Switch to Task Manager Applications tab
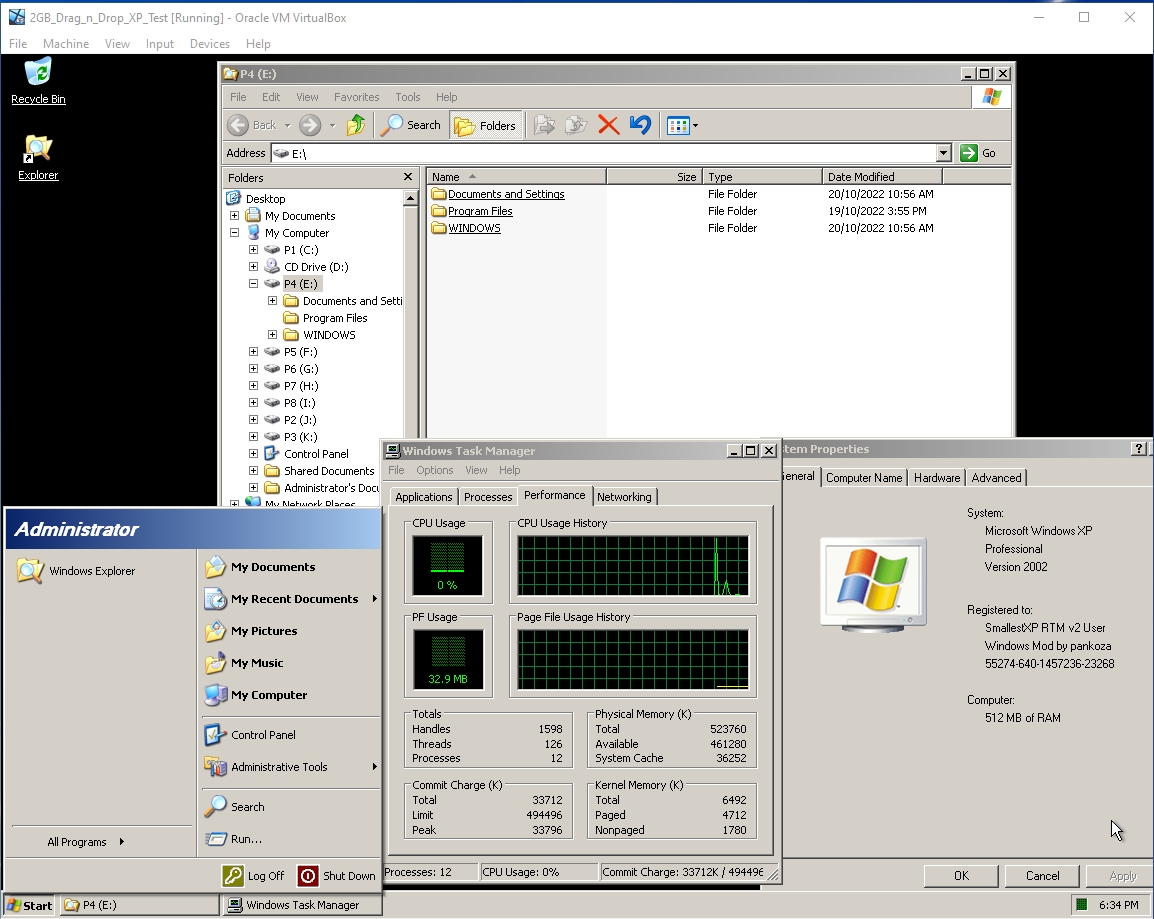1154x919 pixels. 423,497
